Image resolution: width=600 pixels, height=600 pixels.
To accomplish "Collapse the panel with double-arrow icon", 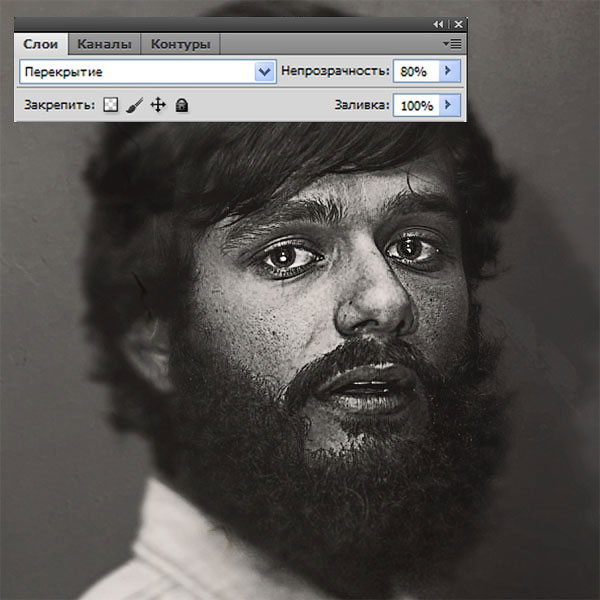I will coord(438,24).
